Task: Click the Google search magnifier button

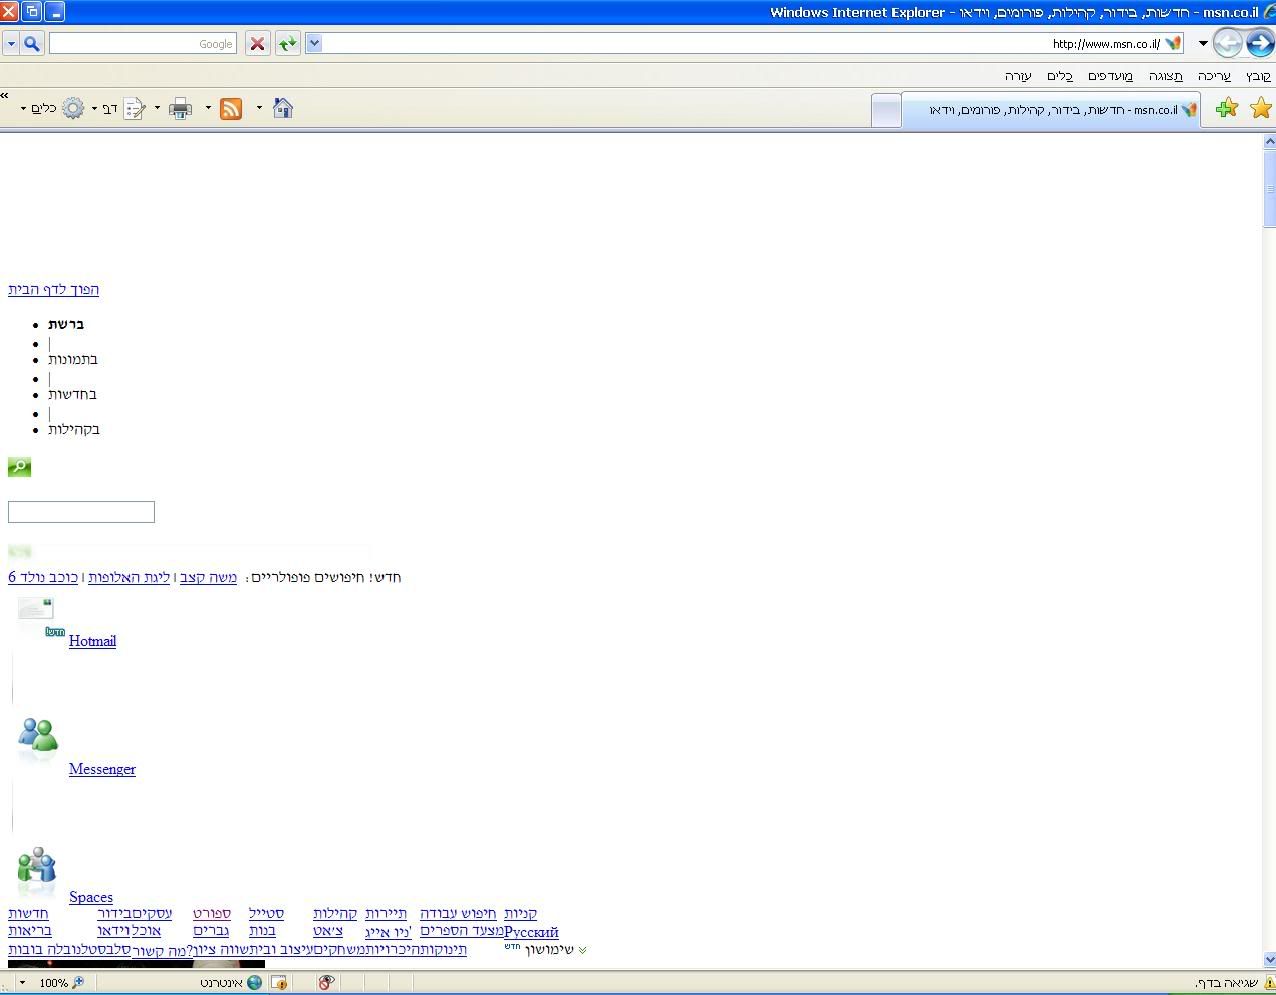Action: 31,44
